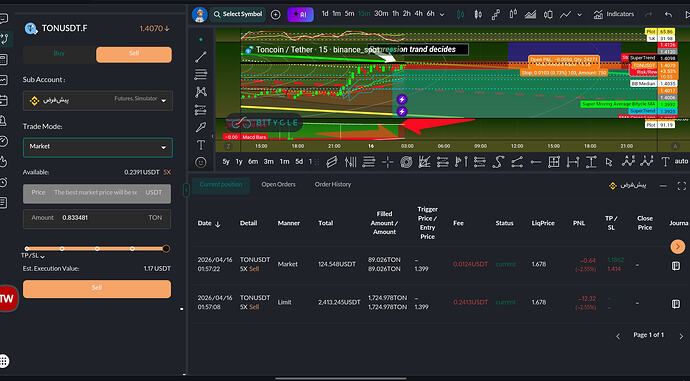Submit the orange Sell order button
690x381 pixels.
point(97,289)
